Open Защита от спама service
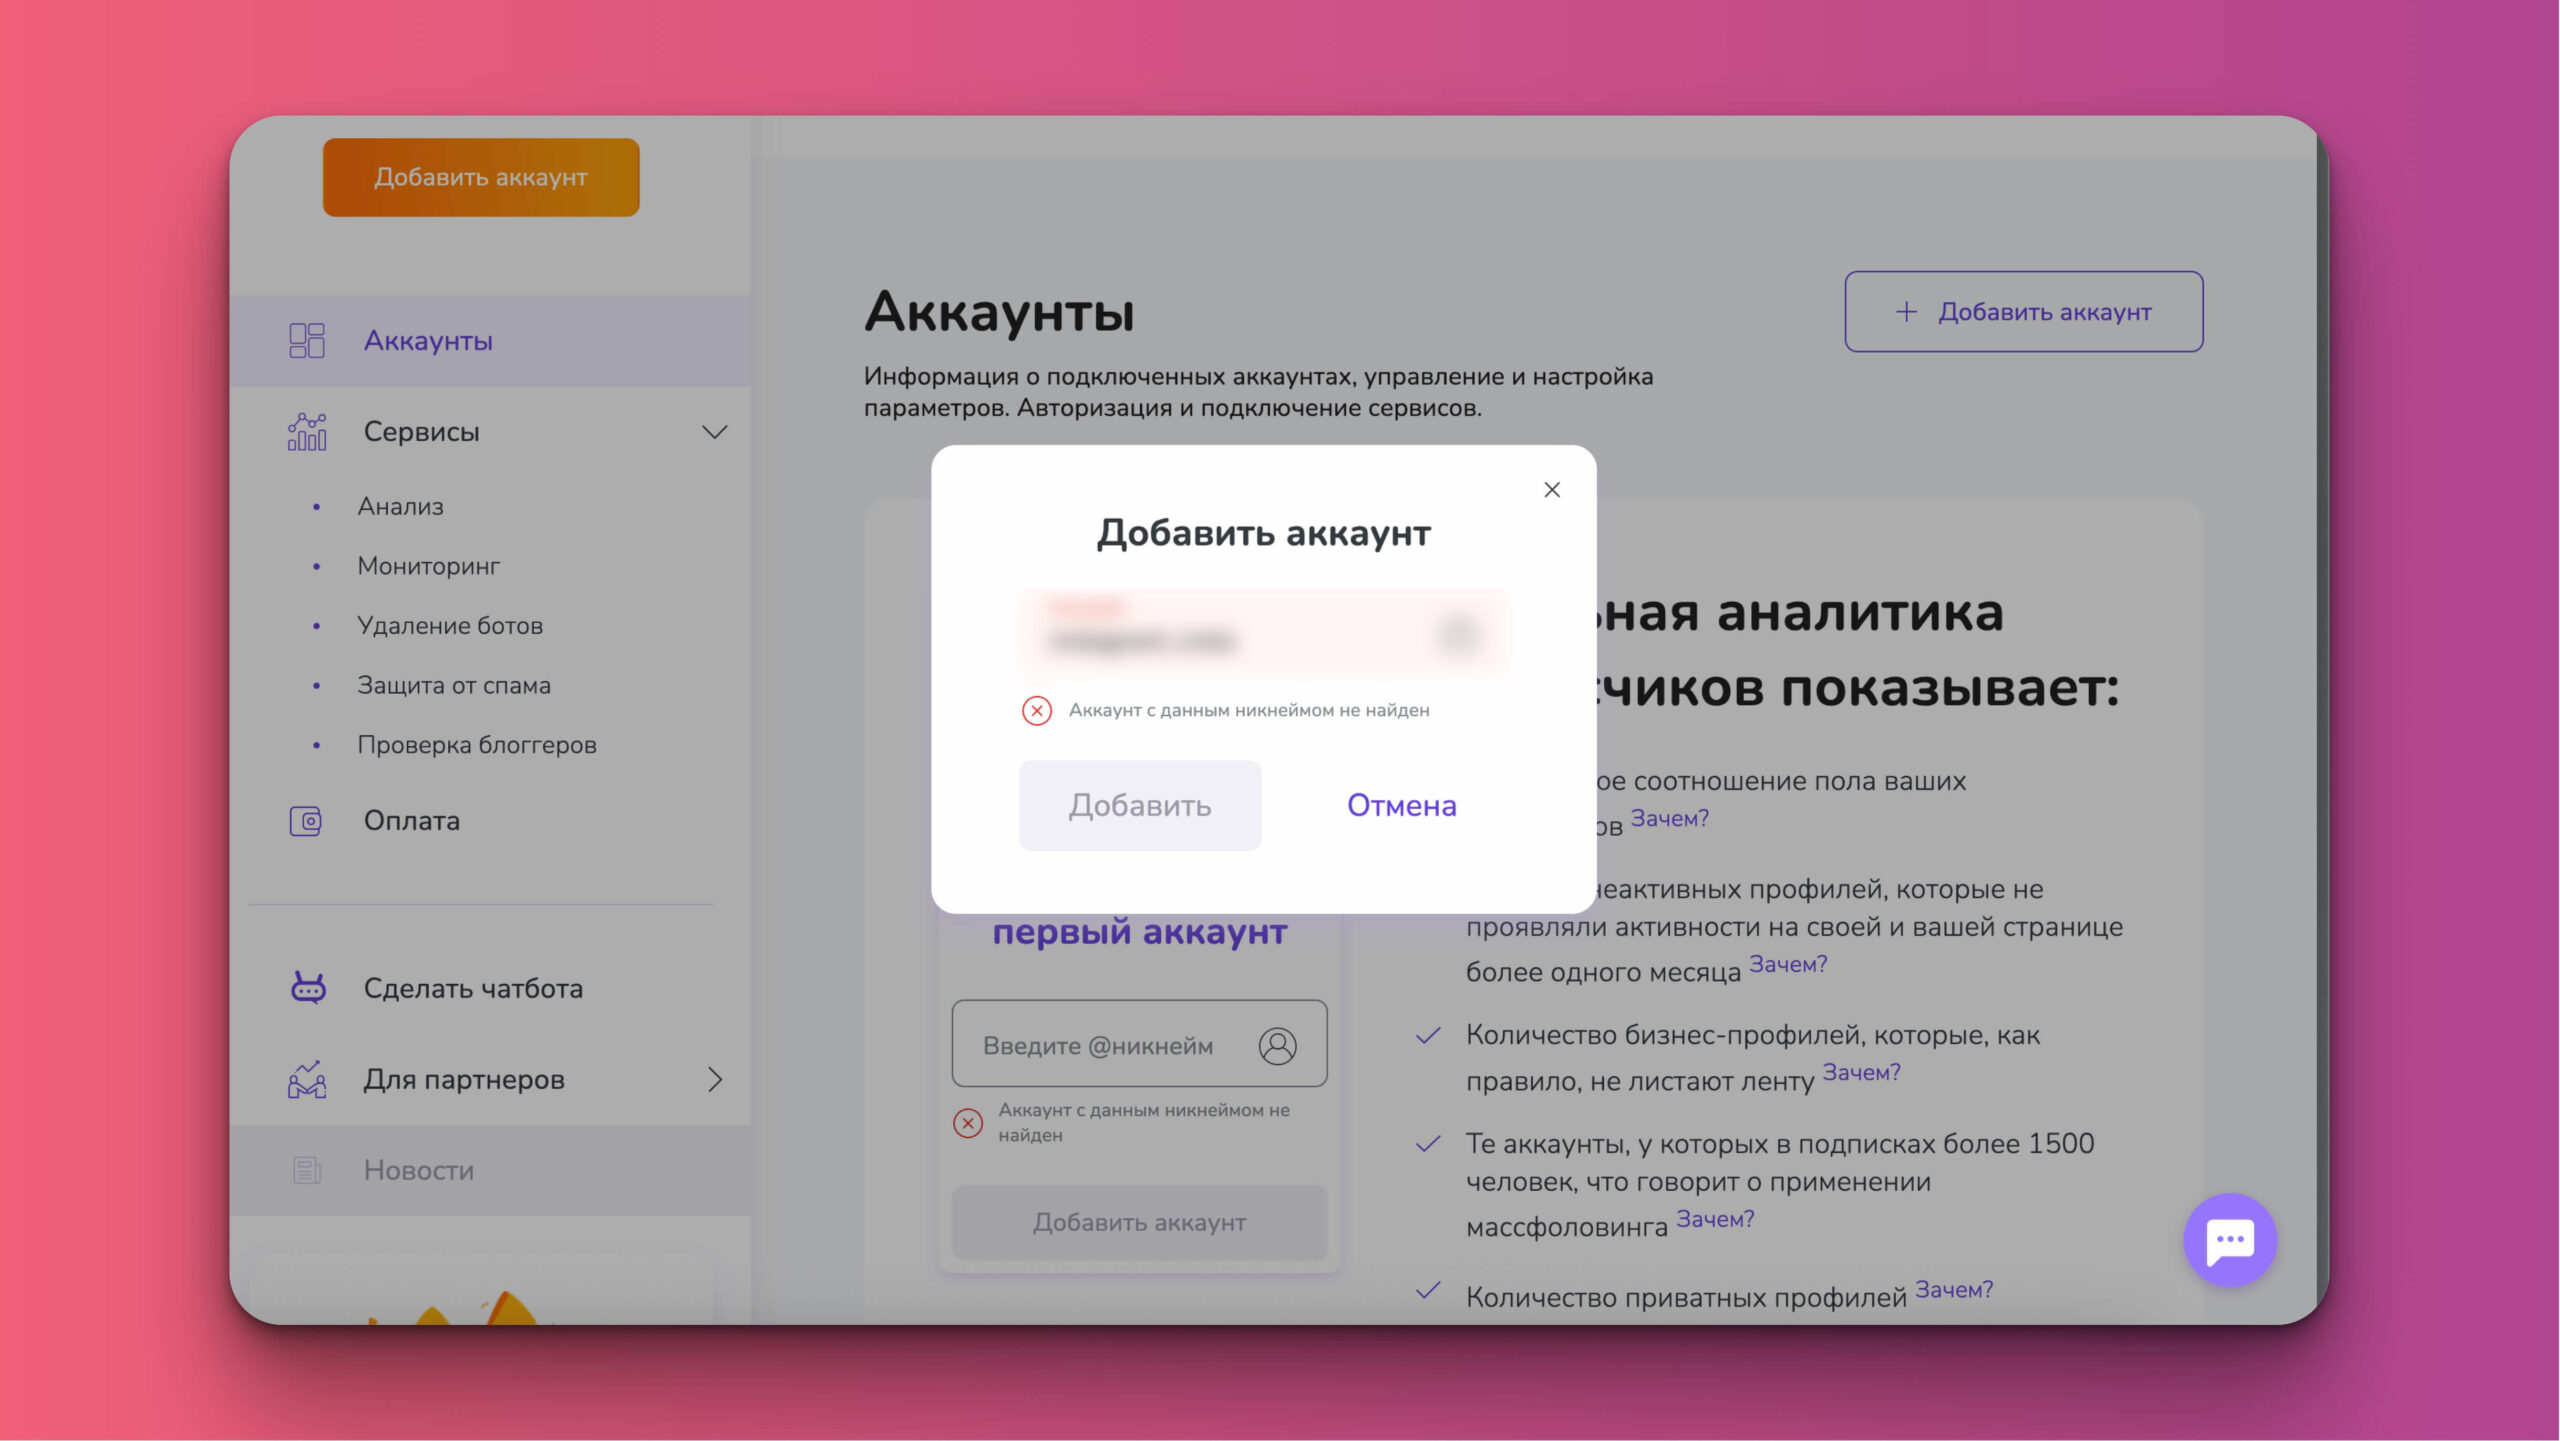 coord(454,686)
